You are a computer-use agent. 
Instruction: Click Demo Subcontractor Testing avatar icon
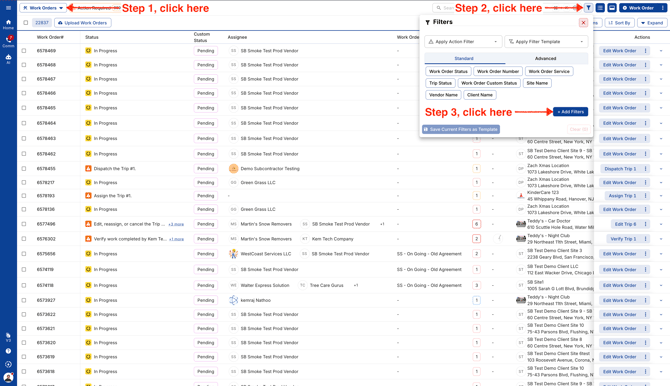point(233,168)
